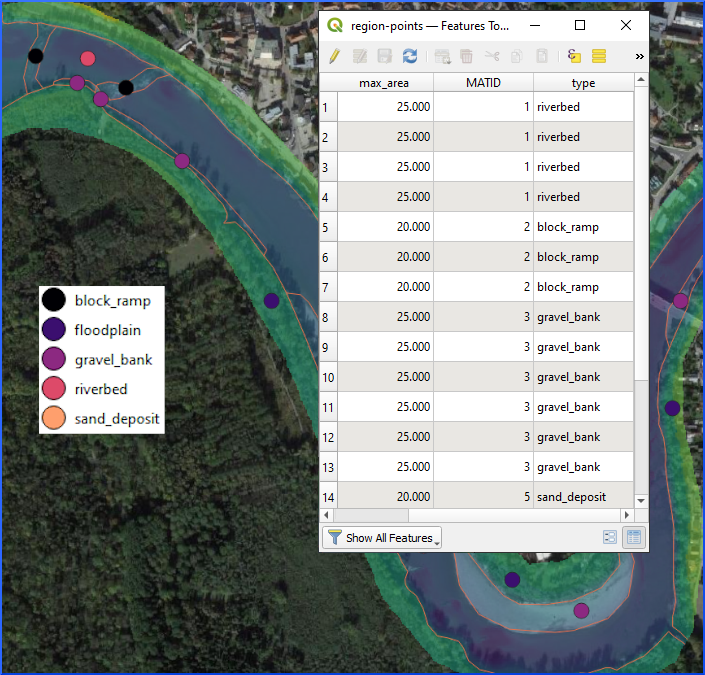Open select features by expression
Viewport: 705px width, 675px height.
click(x=574, y=56)
